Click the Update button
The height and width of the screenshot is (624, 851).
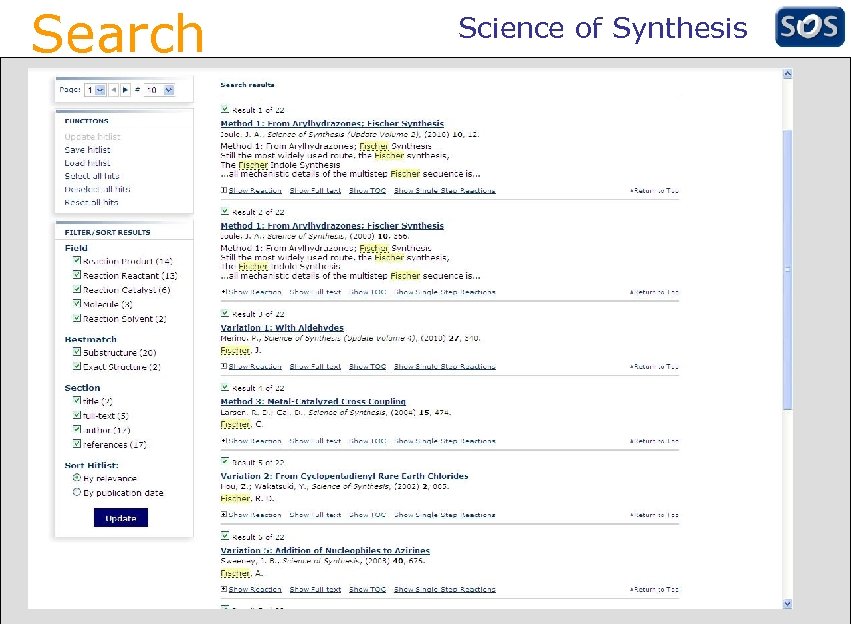120,518
